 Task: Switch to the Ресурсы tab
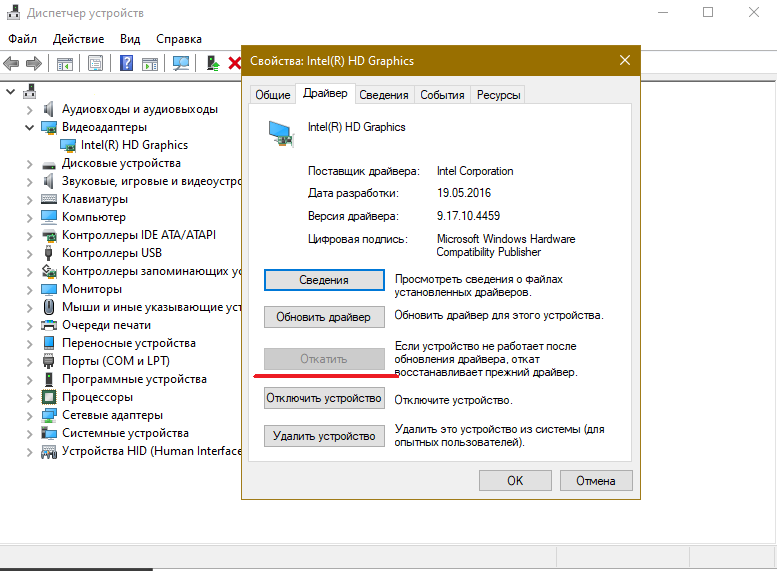pyautogui.click(x=499, y=95)
